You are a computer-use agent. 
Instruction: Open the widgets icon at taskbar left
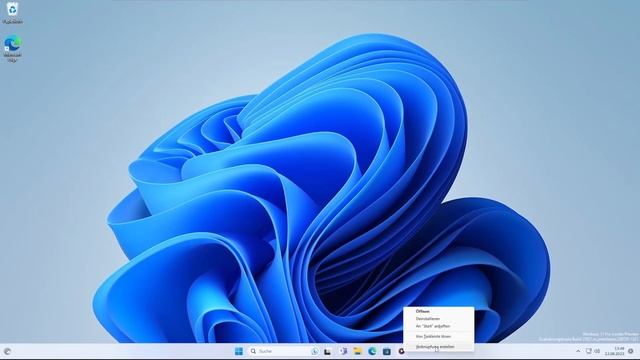7,351
